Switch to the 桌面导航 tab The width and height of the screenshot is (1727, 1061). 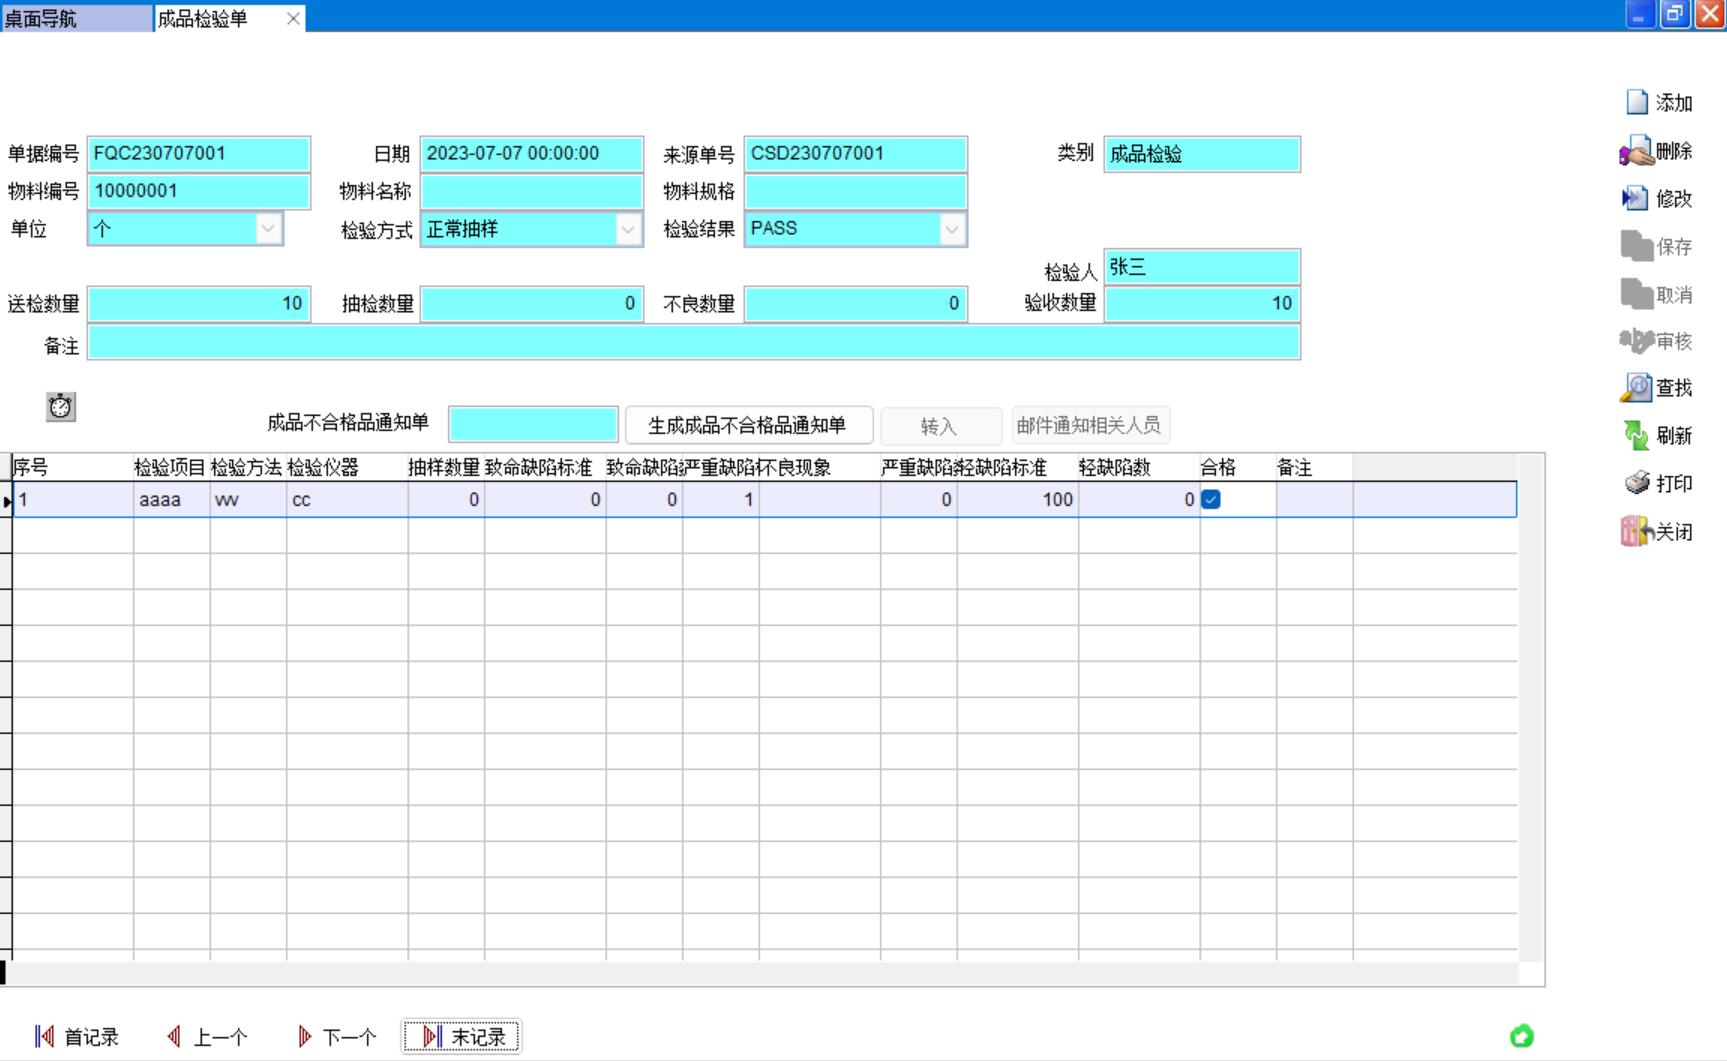click(76, 18)
